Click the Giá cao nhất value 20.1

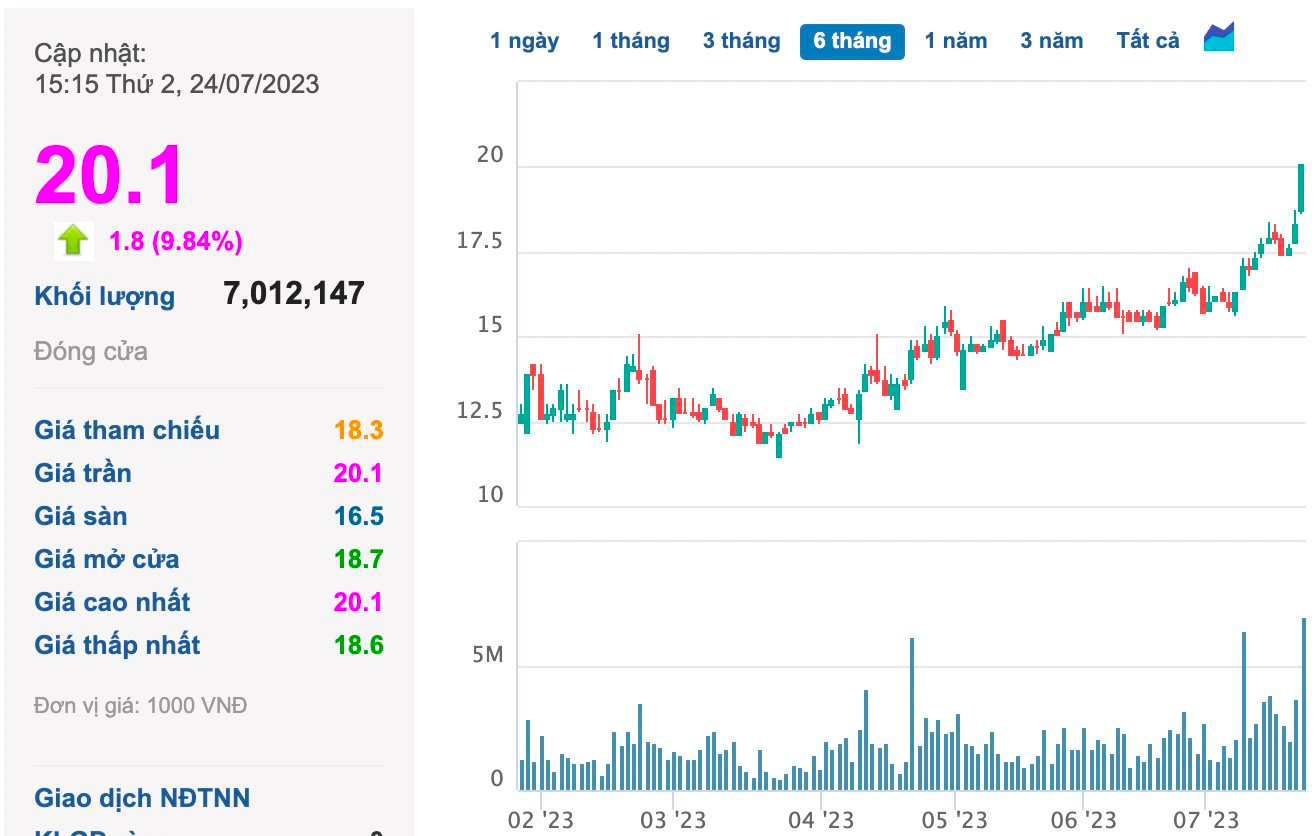359,602
